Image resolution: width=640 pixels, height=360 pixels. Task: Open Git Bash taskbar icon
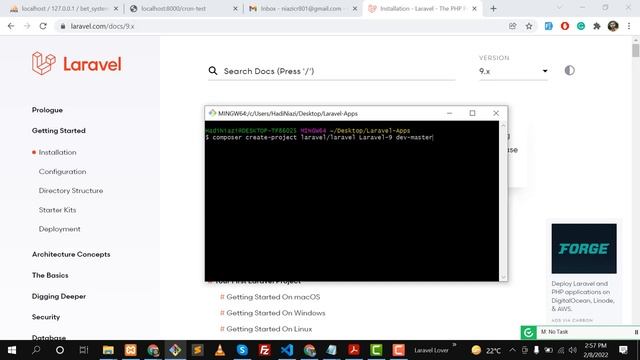point(175,350)
